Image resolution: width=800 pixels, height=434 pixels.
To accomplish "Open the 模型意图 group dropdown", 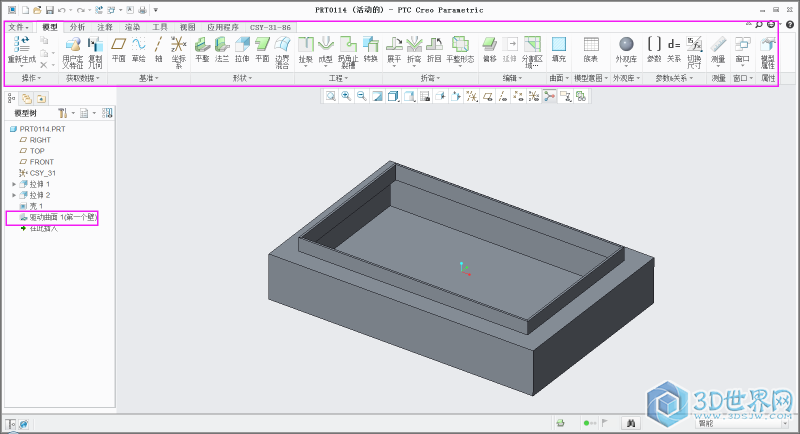I will coord(591,78).
